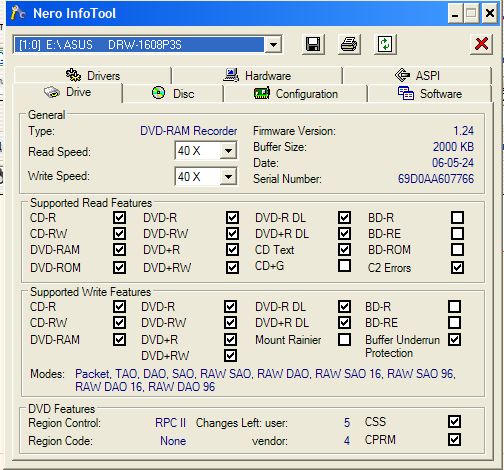Image resolution: width=504 pixels, height=470 pixels.
Task: Click the DVD-RAM Recorder type text
Action: click(x=189, y=131)
